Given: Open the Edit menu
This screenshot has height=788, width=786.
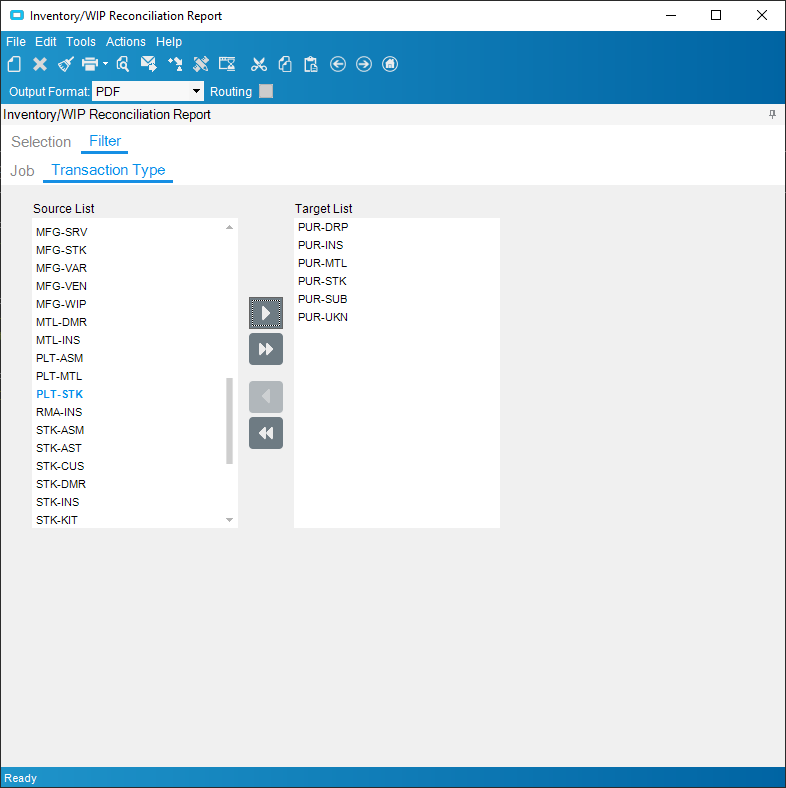Looking at the screenshot, I should click(46, 42).
